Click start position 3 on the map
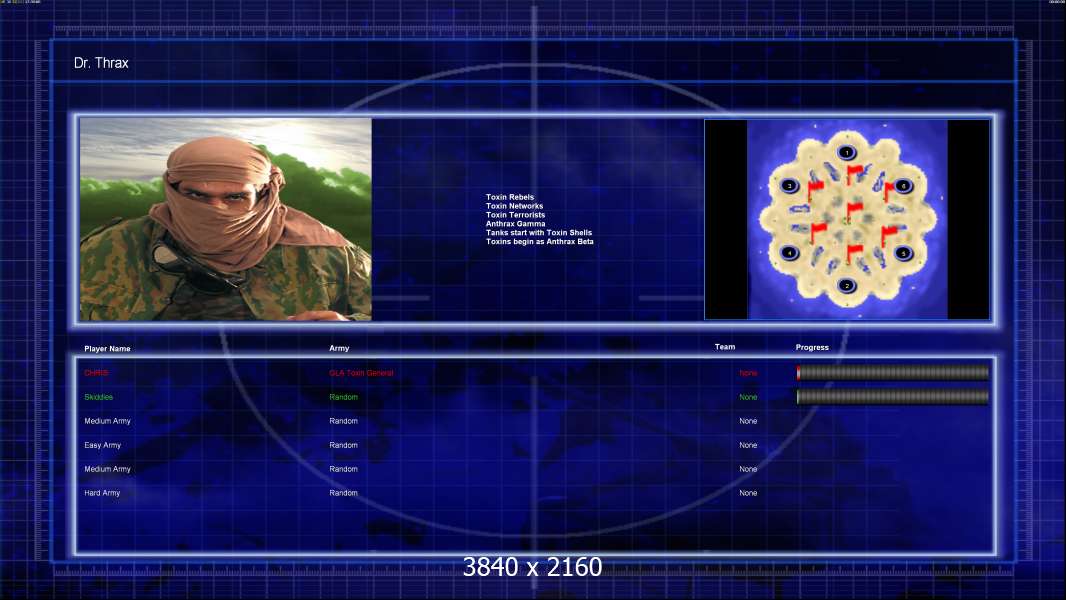The width and height of the screenshot is (1066, 600). pos(789,185)
